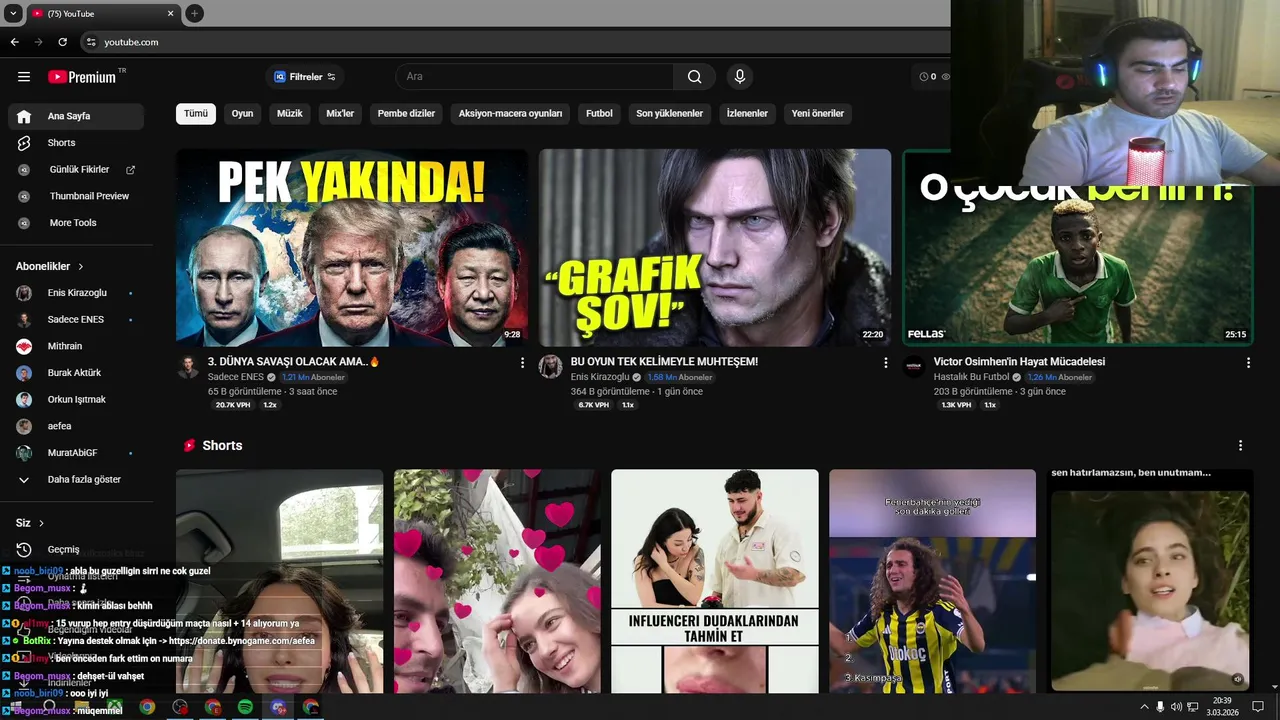Open the Shorts shelf options menu
Viewport: 1280px width, 720px height.
[x=1240, y=446]
